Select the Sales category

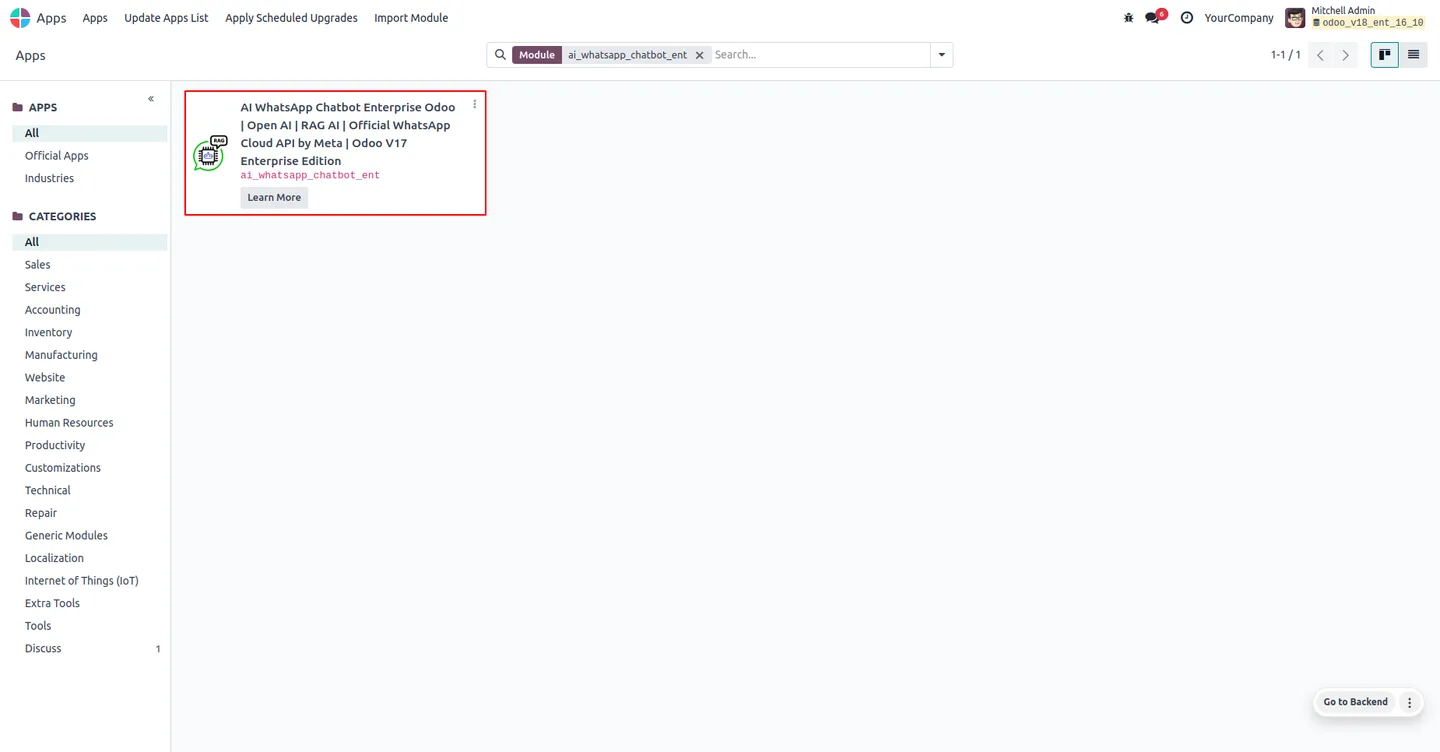point(90,265)
